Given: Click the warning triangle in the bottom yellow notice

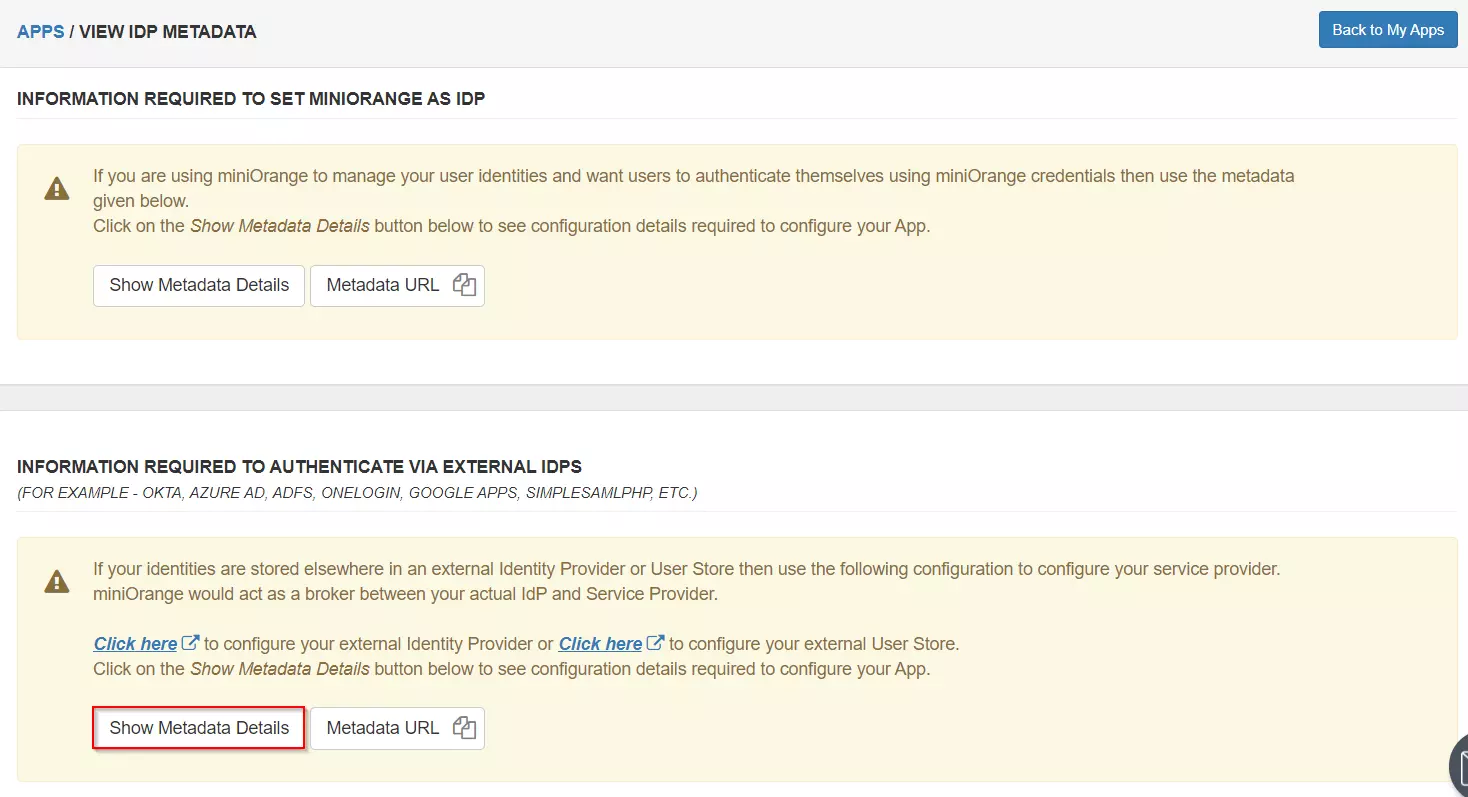Looking at the screenshot, I should click(x=57, y=581).
